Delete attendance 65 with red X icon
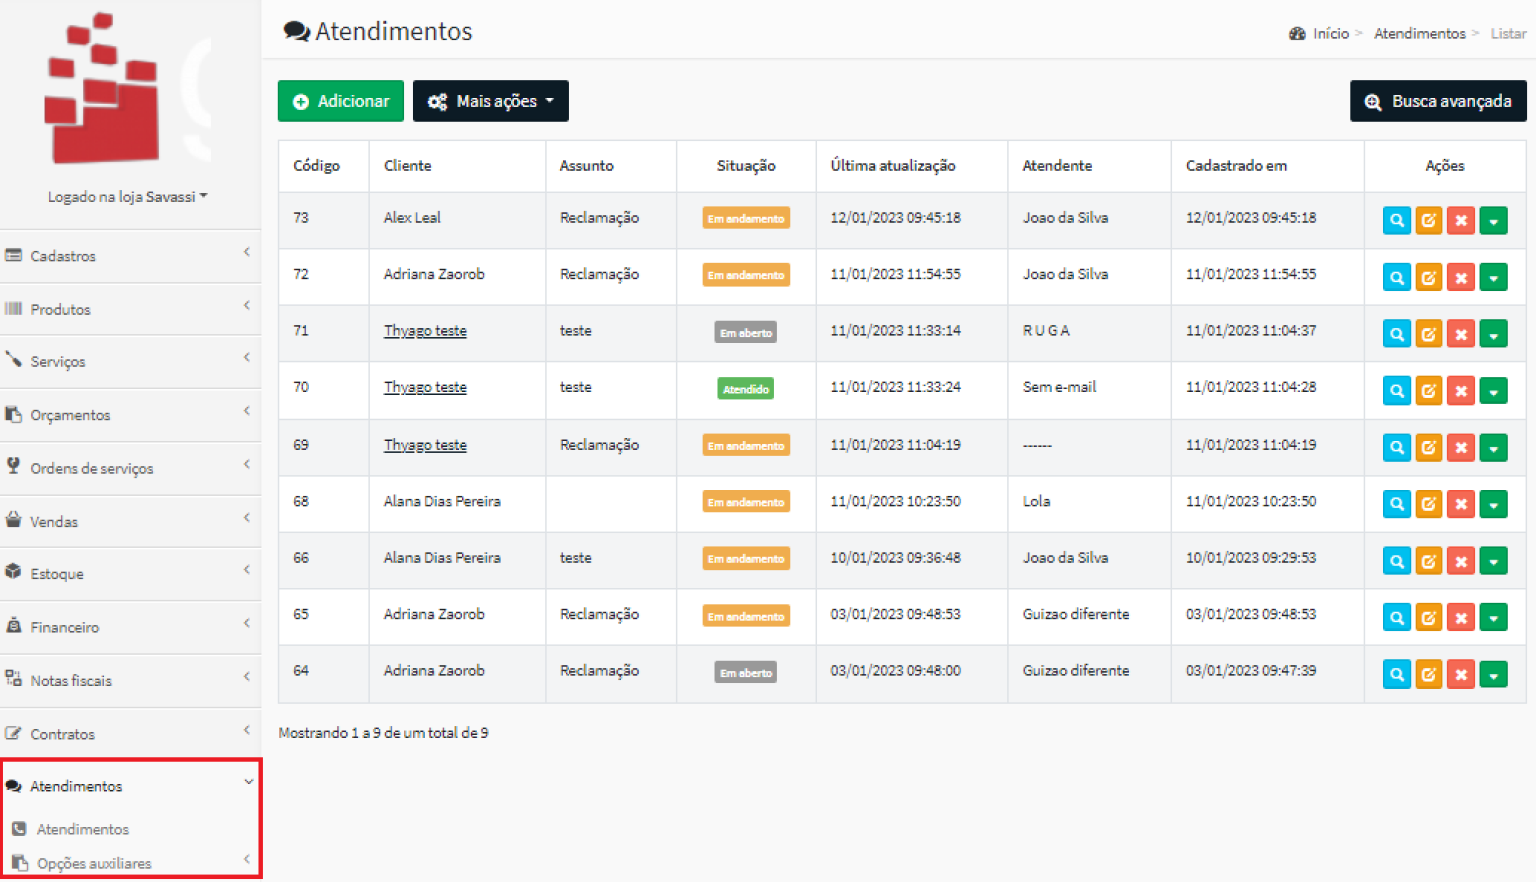 1460,618
